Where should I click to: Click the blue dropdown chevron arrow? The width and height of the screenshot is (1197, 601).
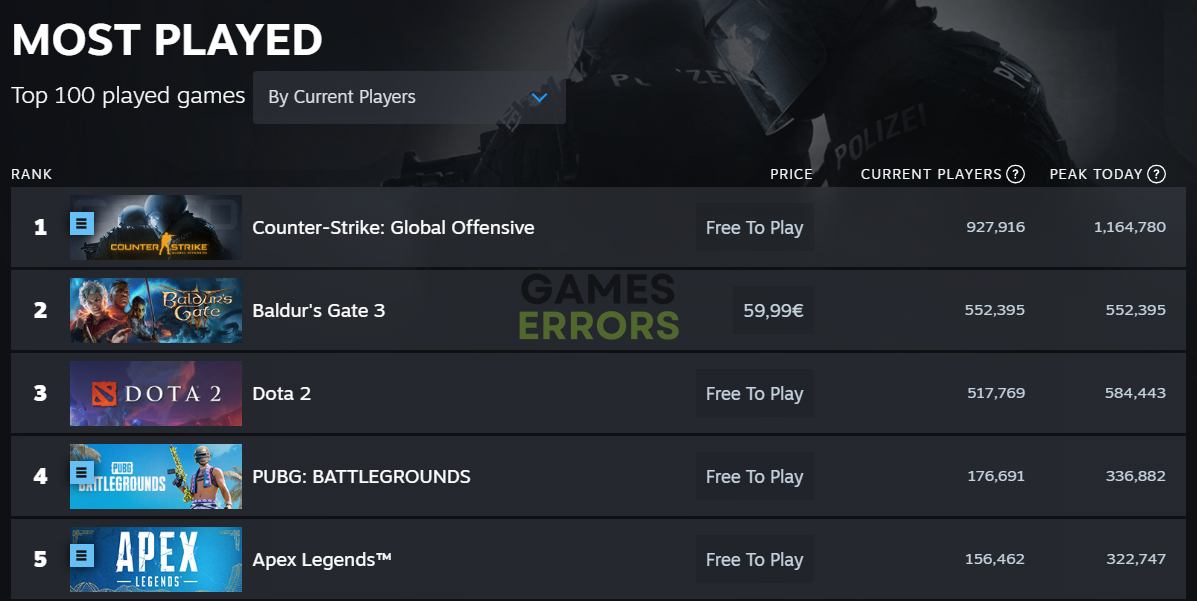[x=540, y=98]
